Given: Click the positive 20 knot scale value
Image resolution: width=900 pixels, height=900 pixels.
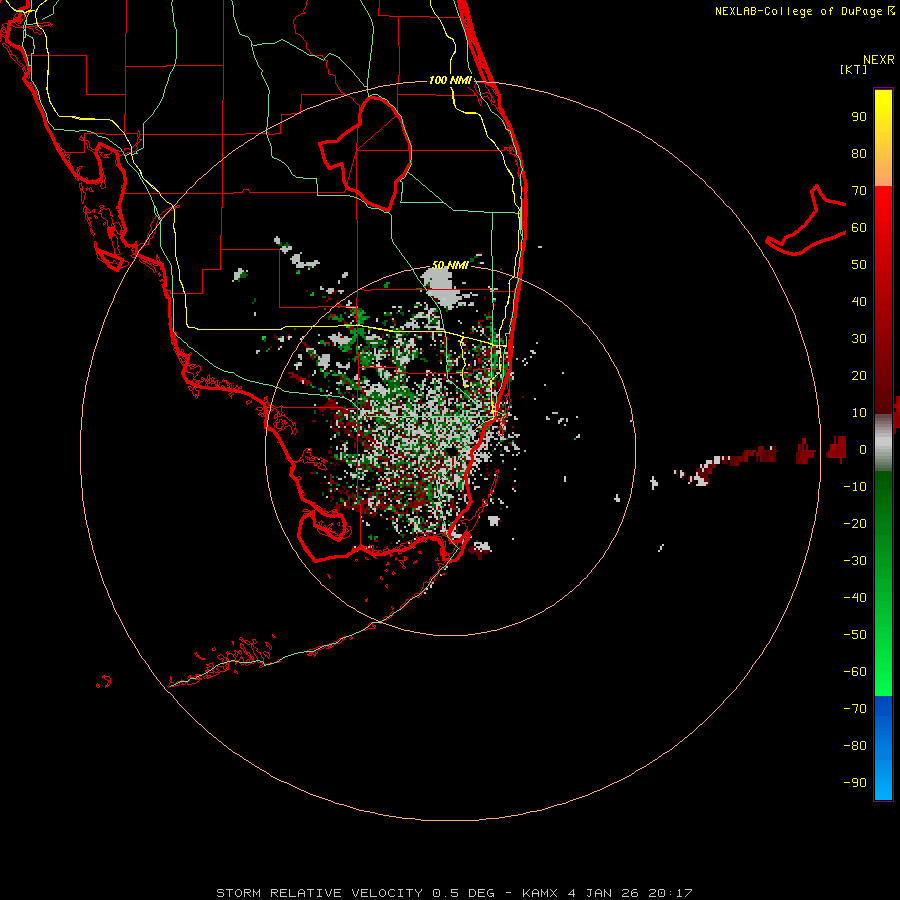Looking at the screenshot, I should (x=859, y=376).
